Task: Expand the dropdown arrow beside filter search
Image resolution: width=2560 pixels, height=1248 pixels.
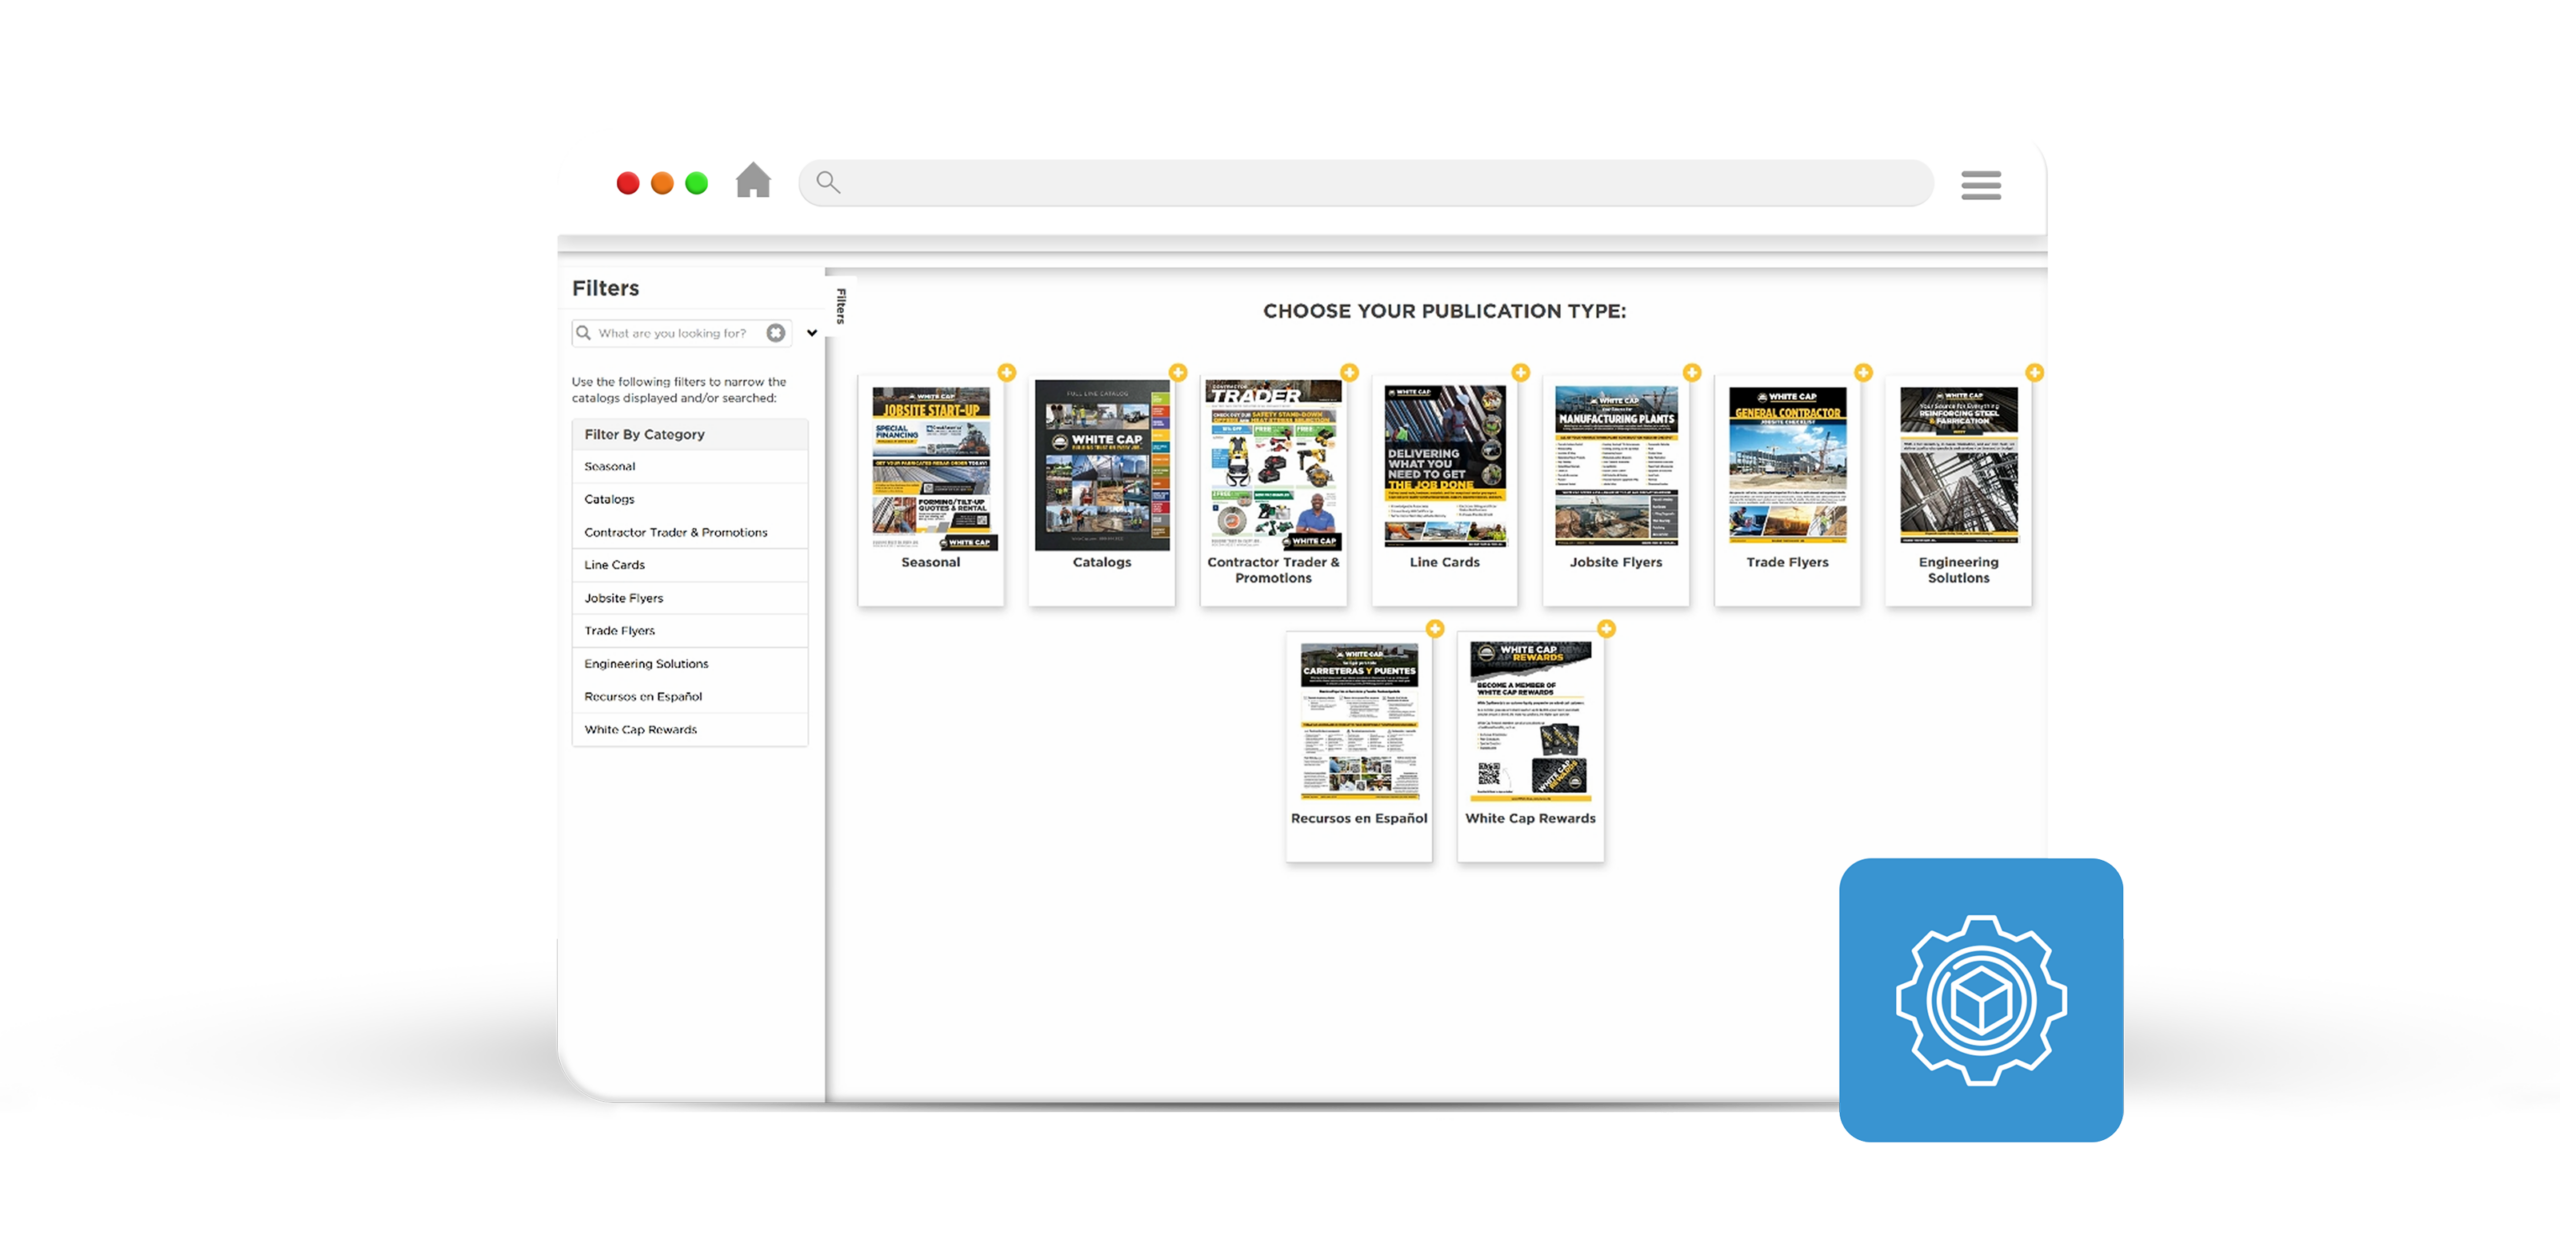Action: pyautogui.click(x=812, y=333)
